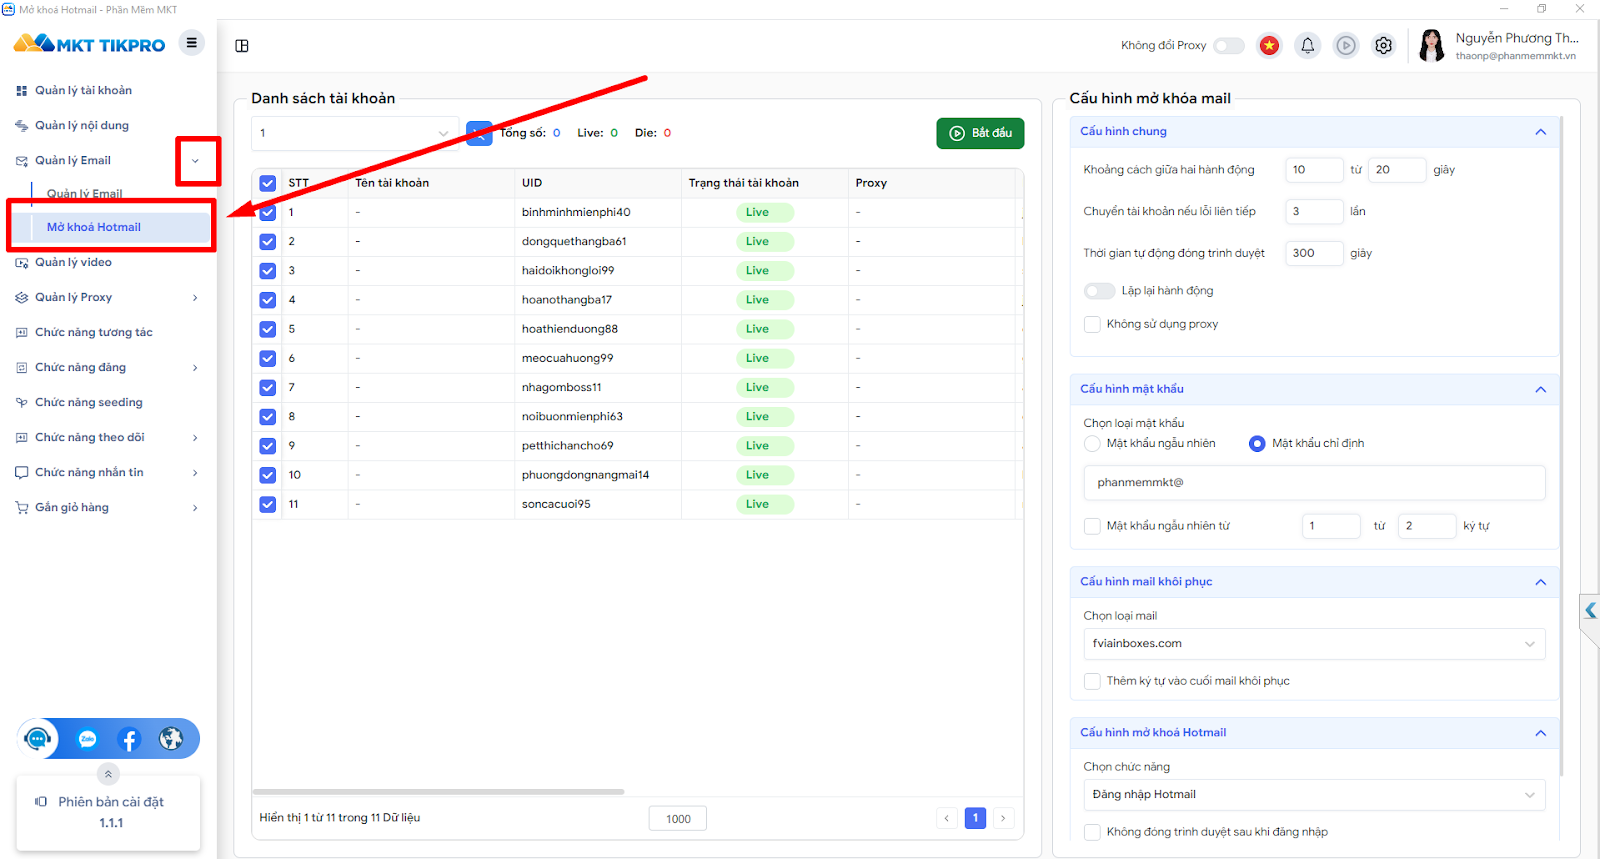The image size is (1600, 859).
Task: Open Chức năng nhắn tin in sidebar
Action: pyautogui.click(x=89, y=473)
